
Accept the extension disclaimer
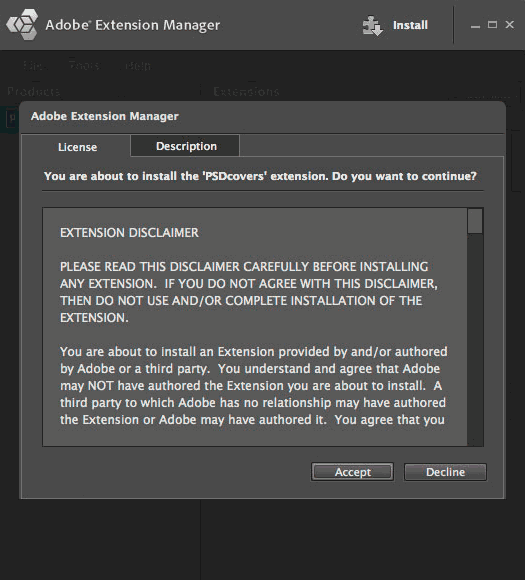coord(352,472)
